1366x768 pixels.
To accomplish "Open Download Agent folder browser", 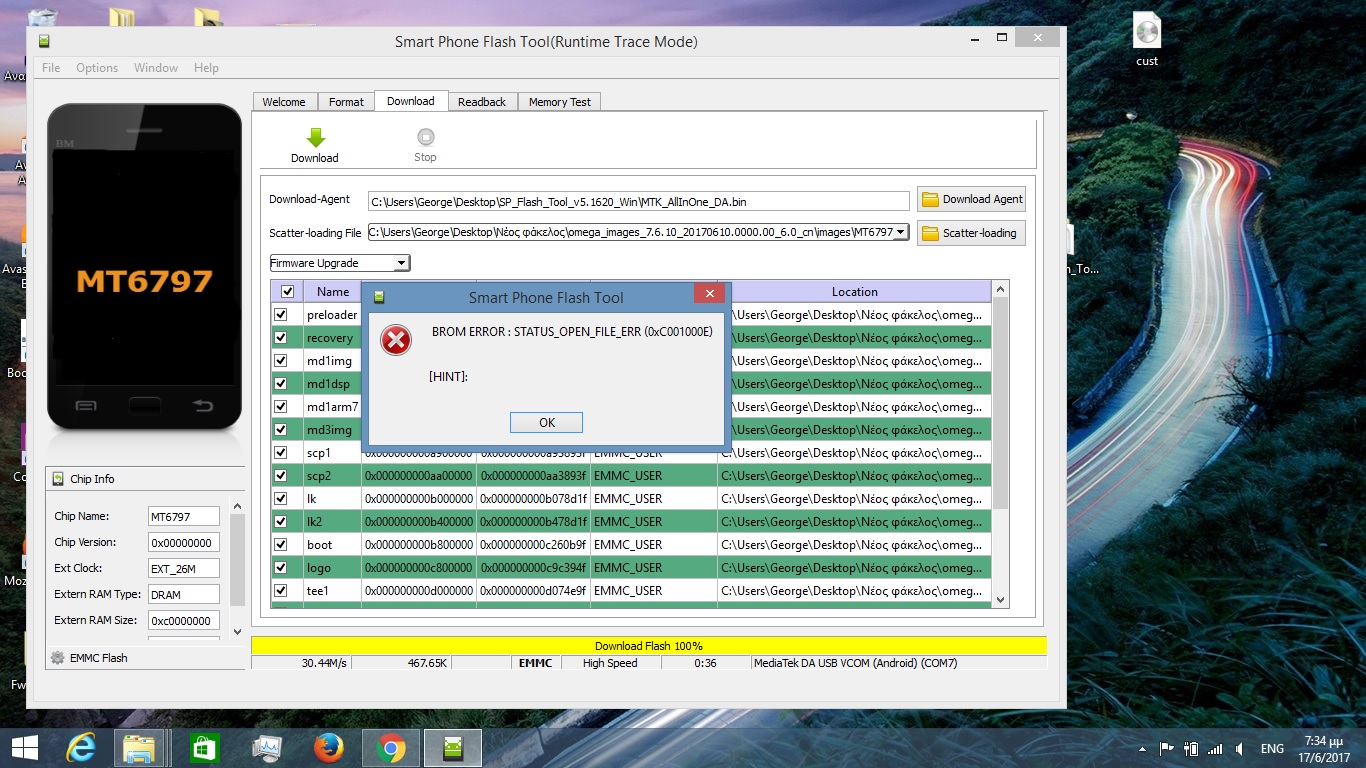I will pos(971,199).
